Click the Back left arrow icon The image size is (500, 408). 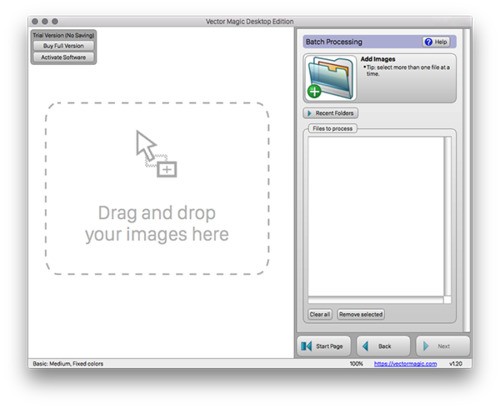coord(366,346)
